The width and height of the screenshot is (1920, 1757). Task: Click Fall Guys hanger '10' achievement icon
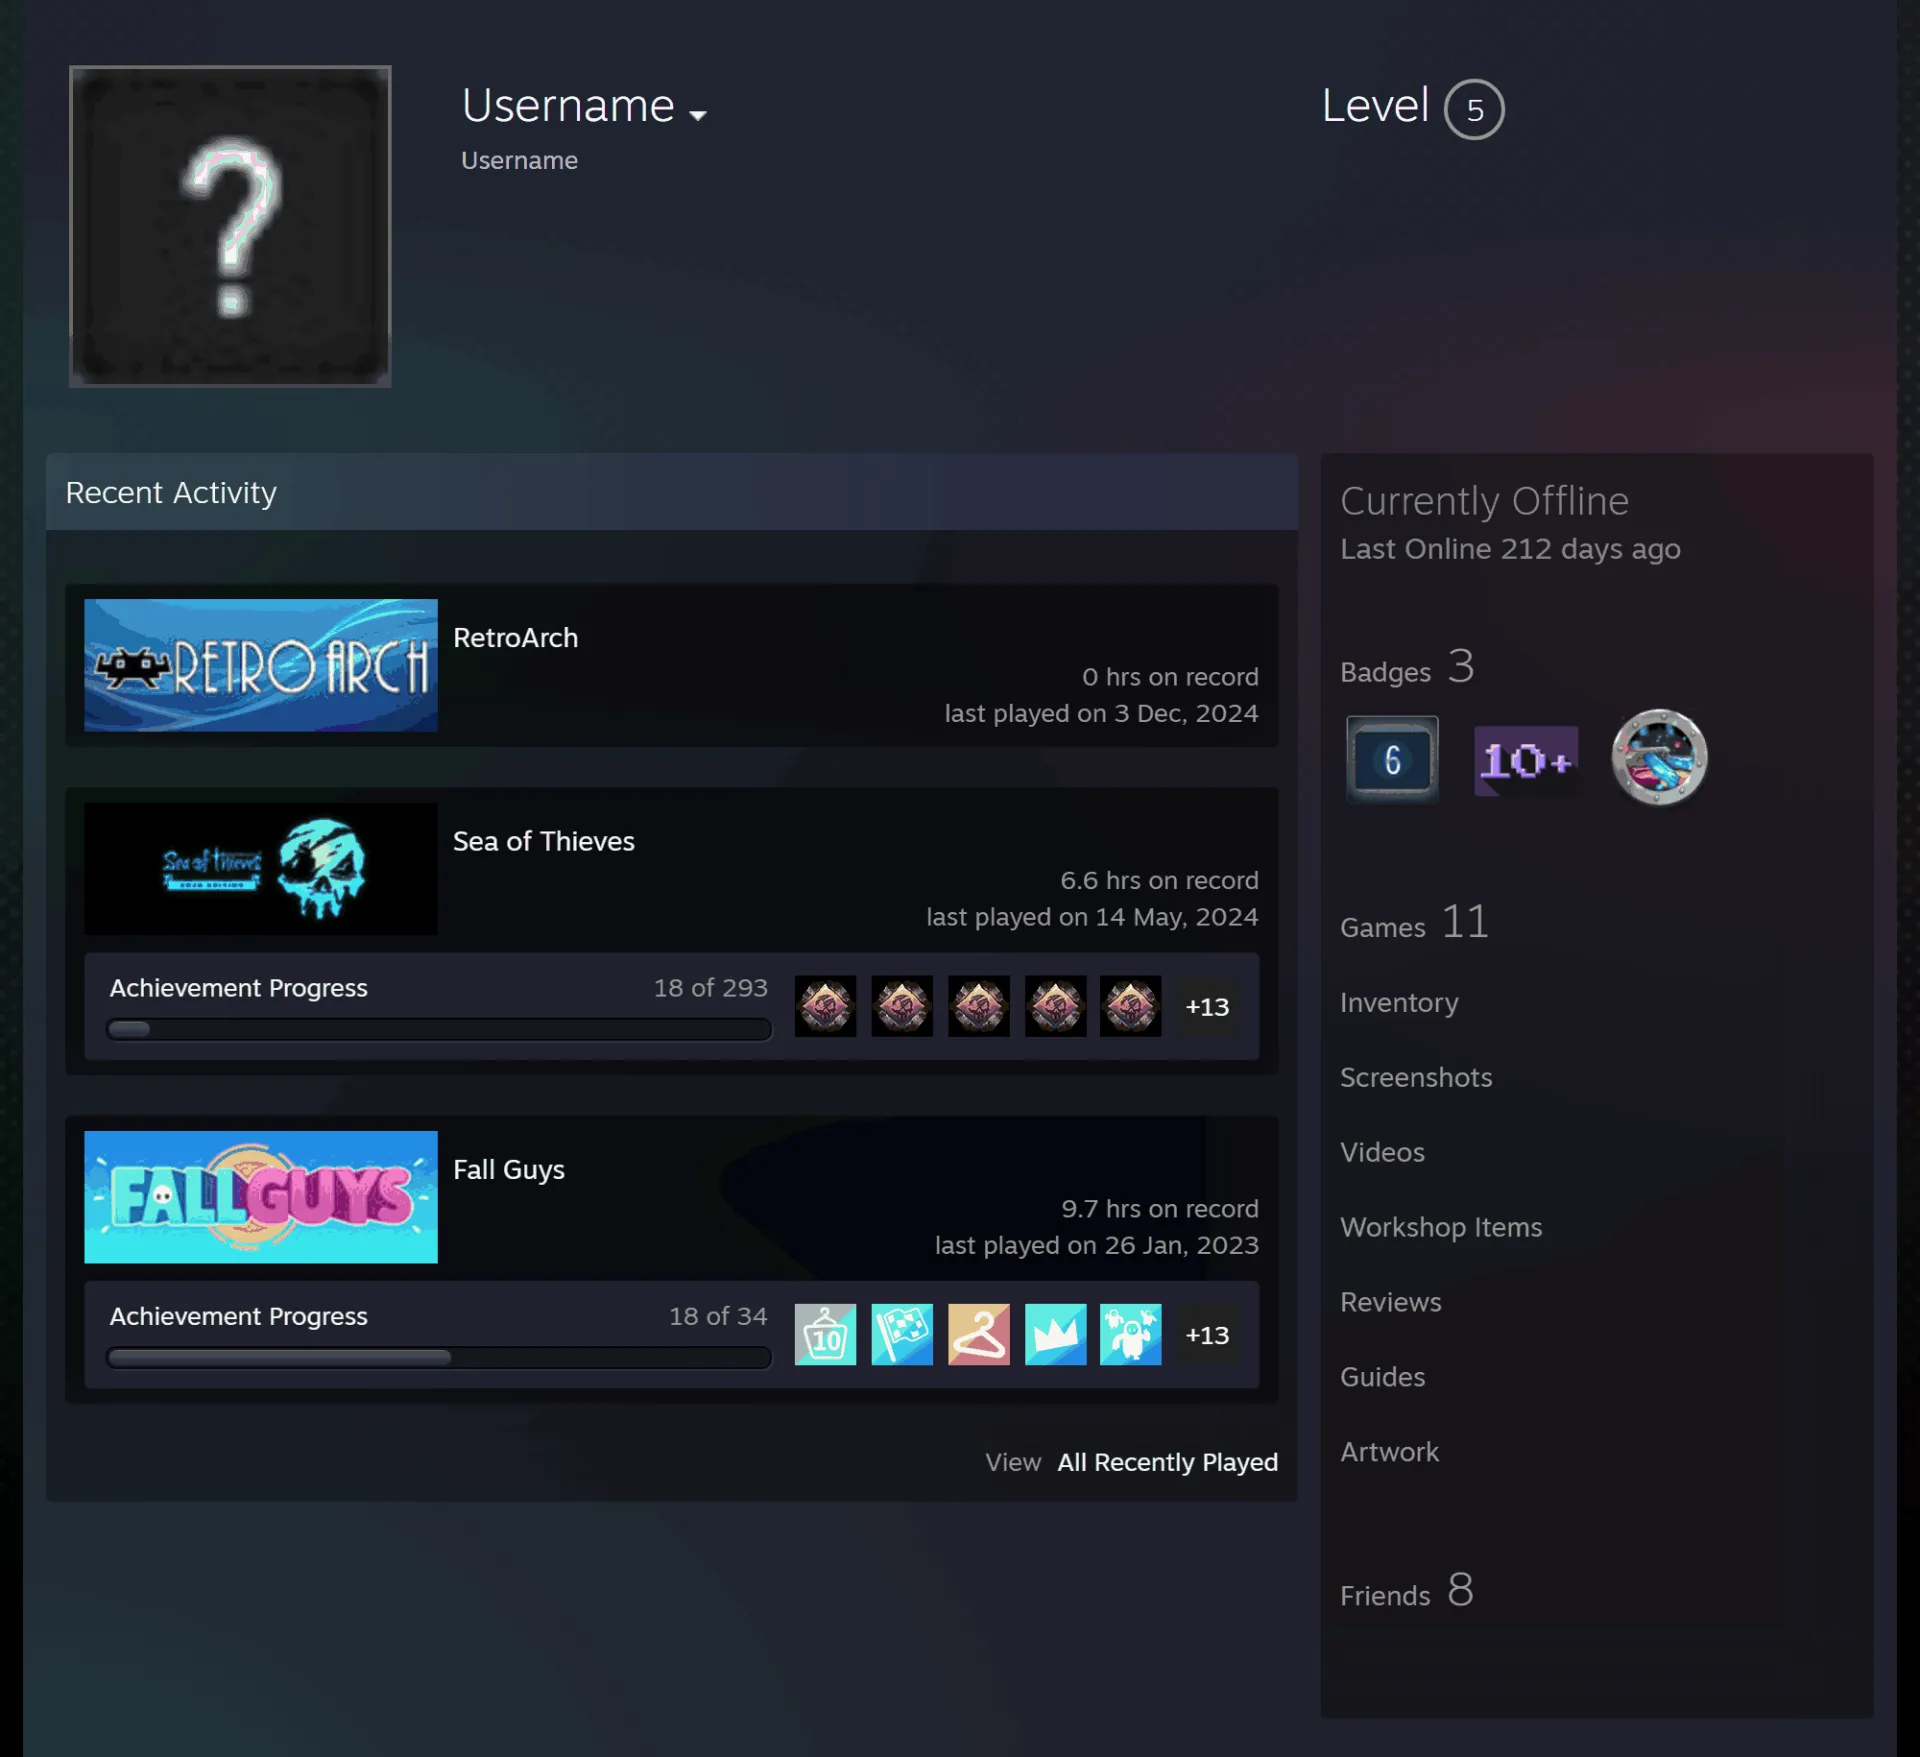(825, 1334)
